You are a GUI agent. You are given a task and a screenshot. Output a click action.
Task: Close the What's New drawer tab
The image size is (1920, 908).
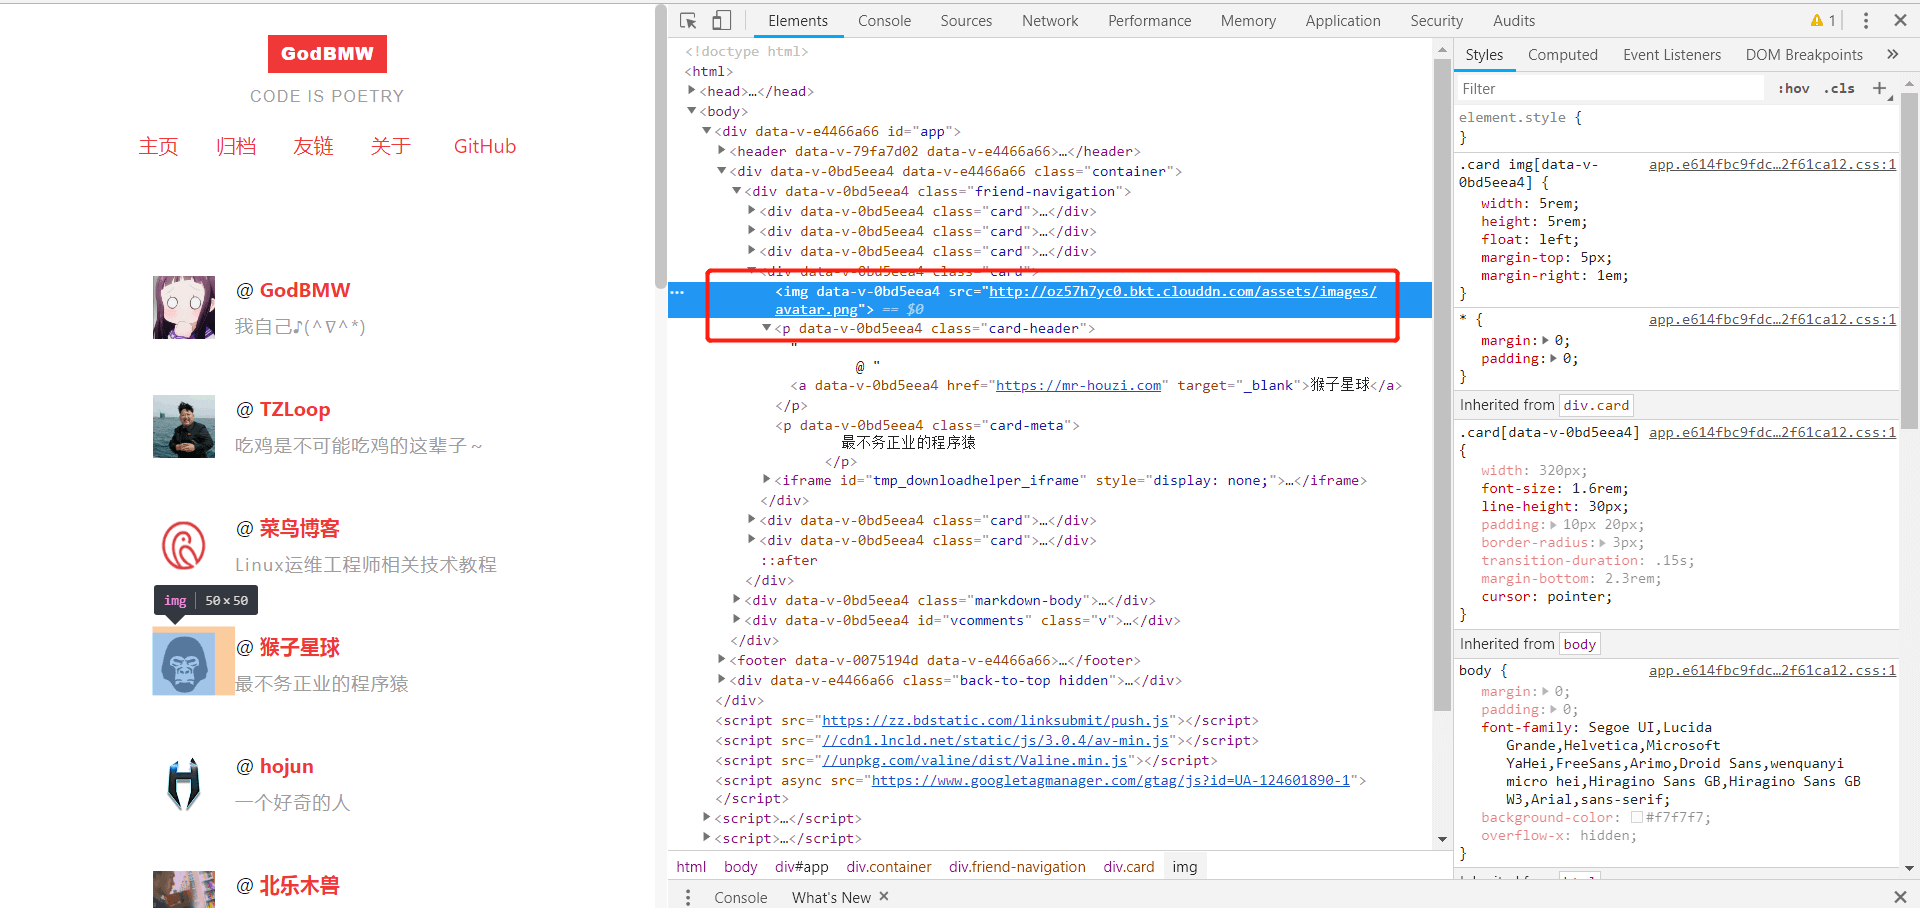884,896
